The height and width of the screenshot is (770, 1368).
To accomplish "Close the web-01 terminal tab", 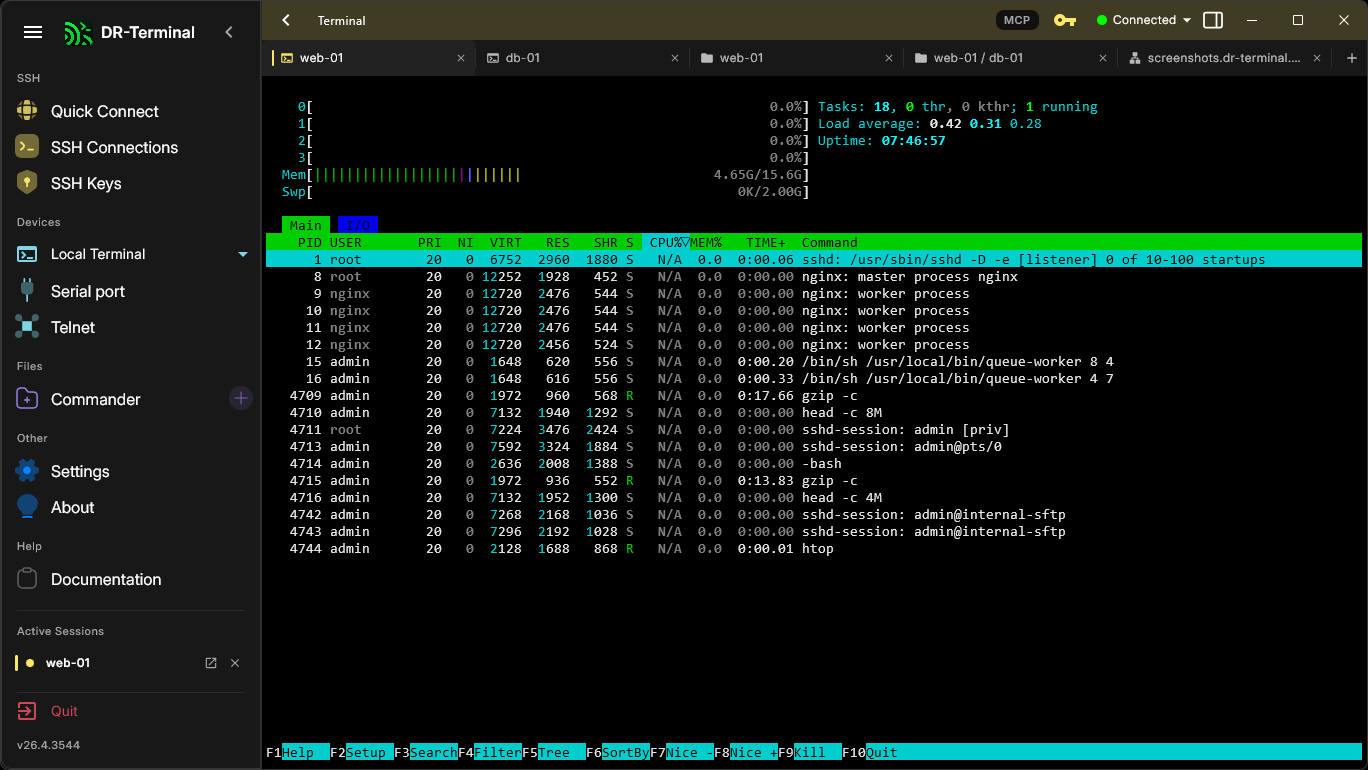I will (461, 58).
